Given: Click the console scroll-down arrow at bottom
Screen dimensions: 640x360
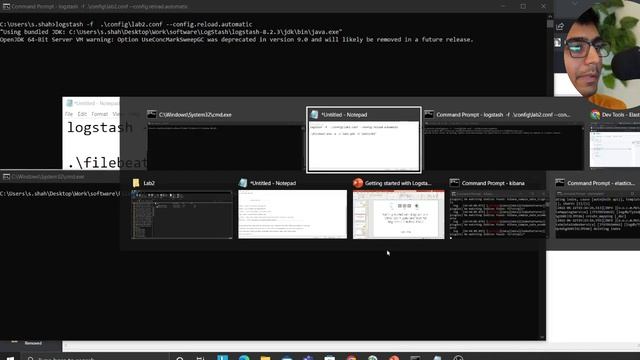Looking at the screenshot, I should pyautogui.click(x=542, y=337).
